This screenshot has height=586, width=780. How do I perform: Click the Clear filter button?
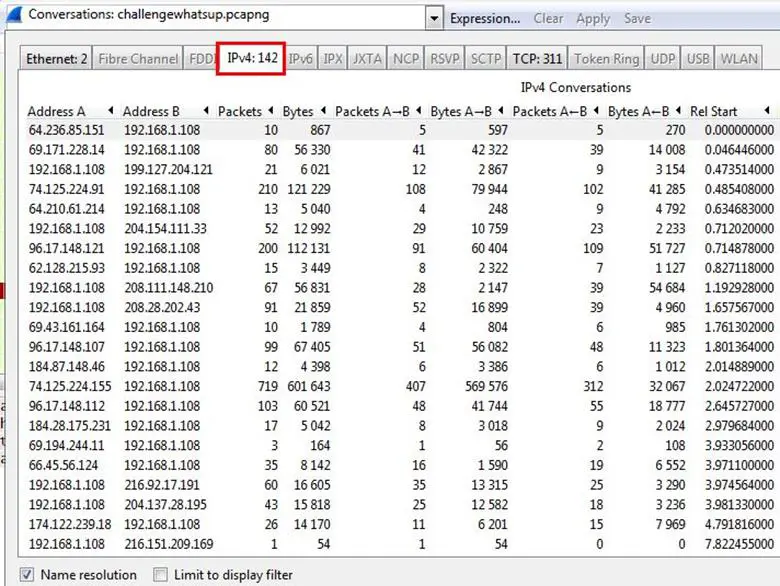tap(548, 18)
